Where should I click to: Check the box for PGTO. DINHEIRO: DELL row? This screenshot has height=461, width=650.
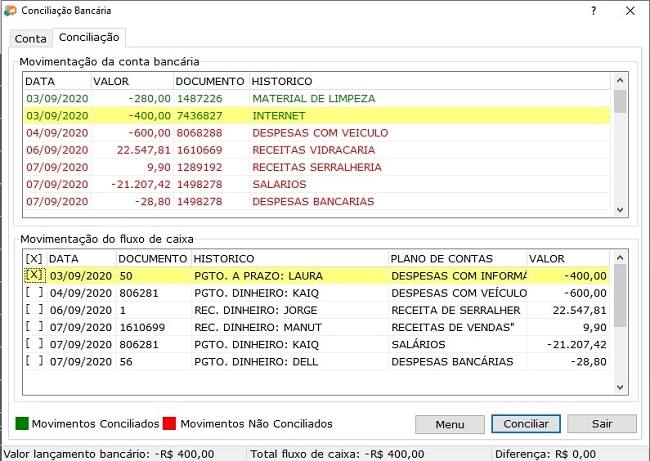[x=34, y=361]
